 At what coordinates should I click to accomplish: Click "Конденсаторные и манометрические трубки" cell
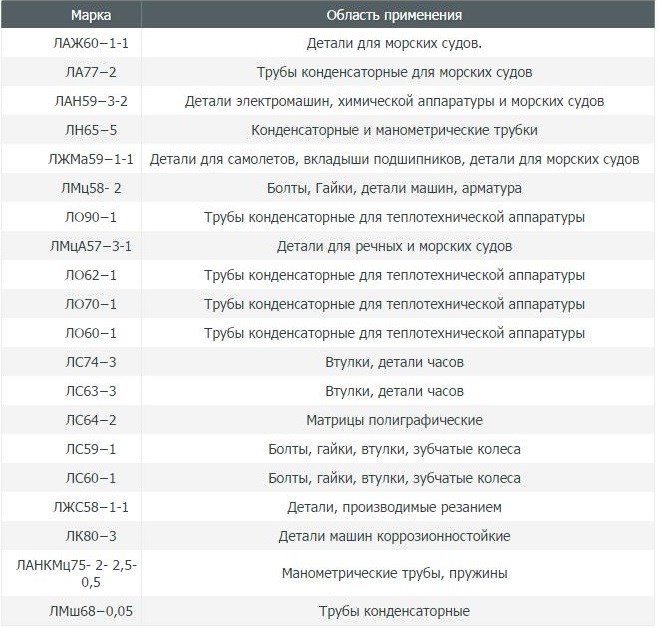(394, 131)
